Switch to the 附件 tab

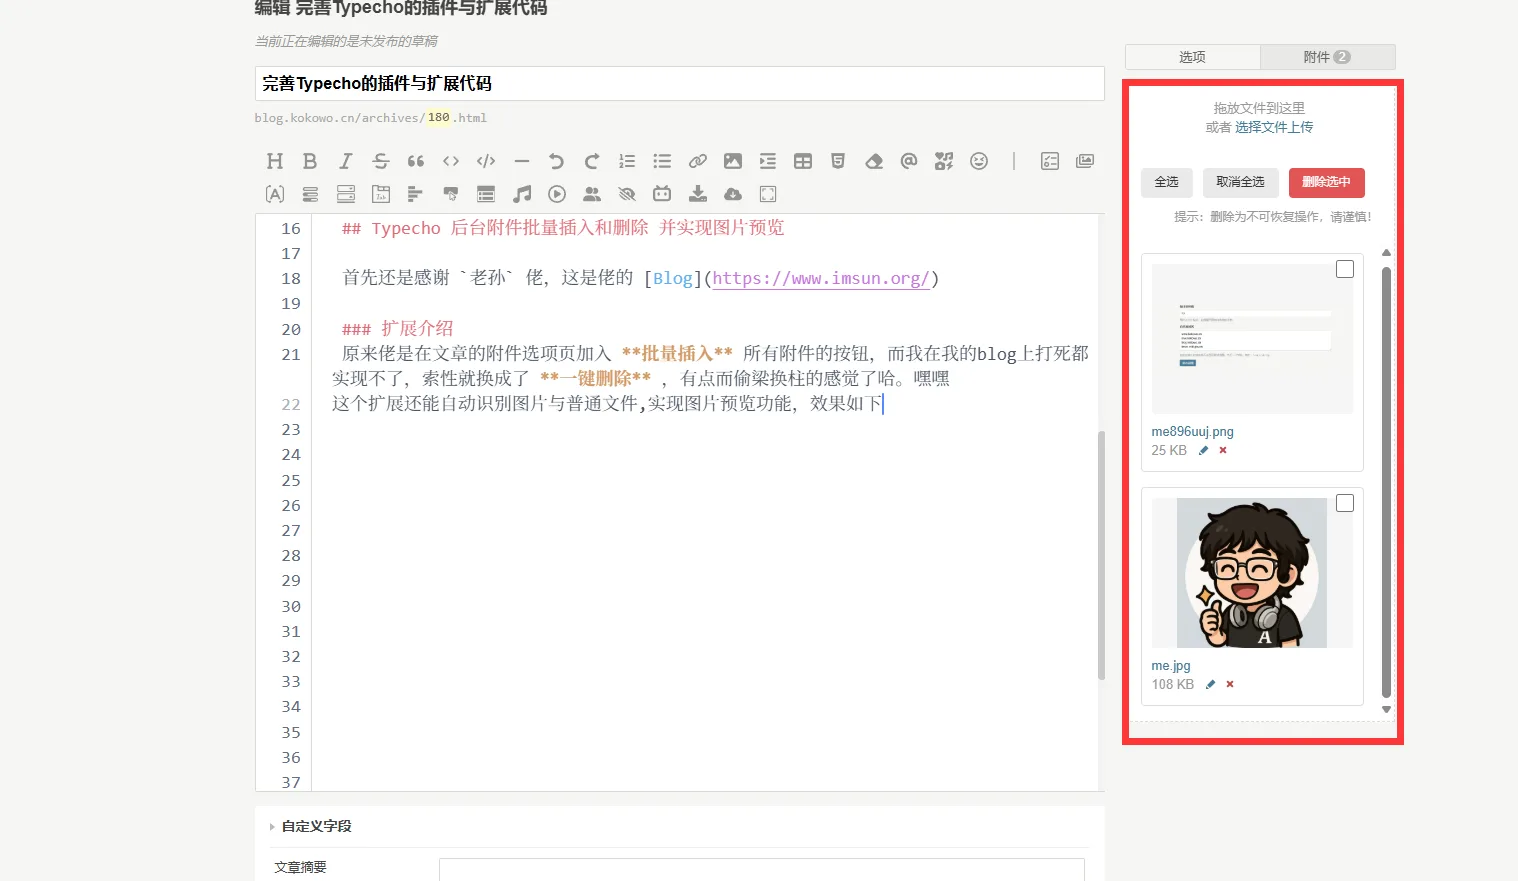click(1327, 57)
